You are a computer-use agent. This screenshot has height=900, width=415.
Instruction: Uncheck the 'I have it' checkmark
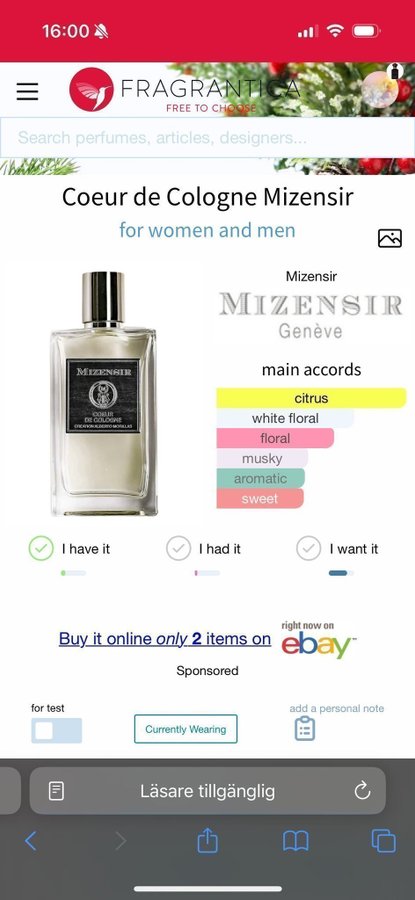(41, 549)
